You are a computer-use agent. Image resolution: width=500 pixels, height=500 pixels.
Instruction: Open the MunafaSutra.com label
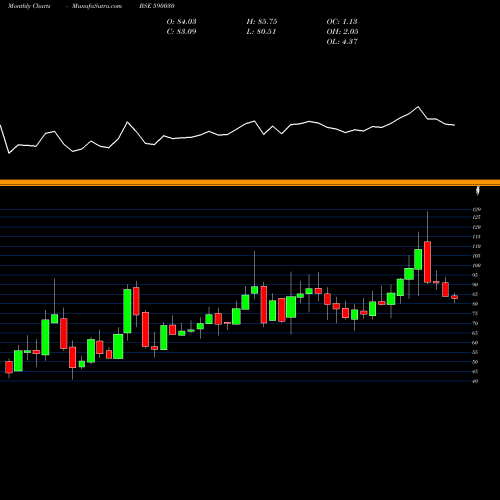97,6
